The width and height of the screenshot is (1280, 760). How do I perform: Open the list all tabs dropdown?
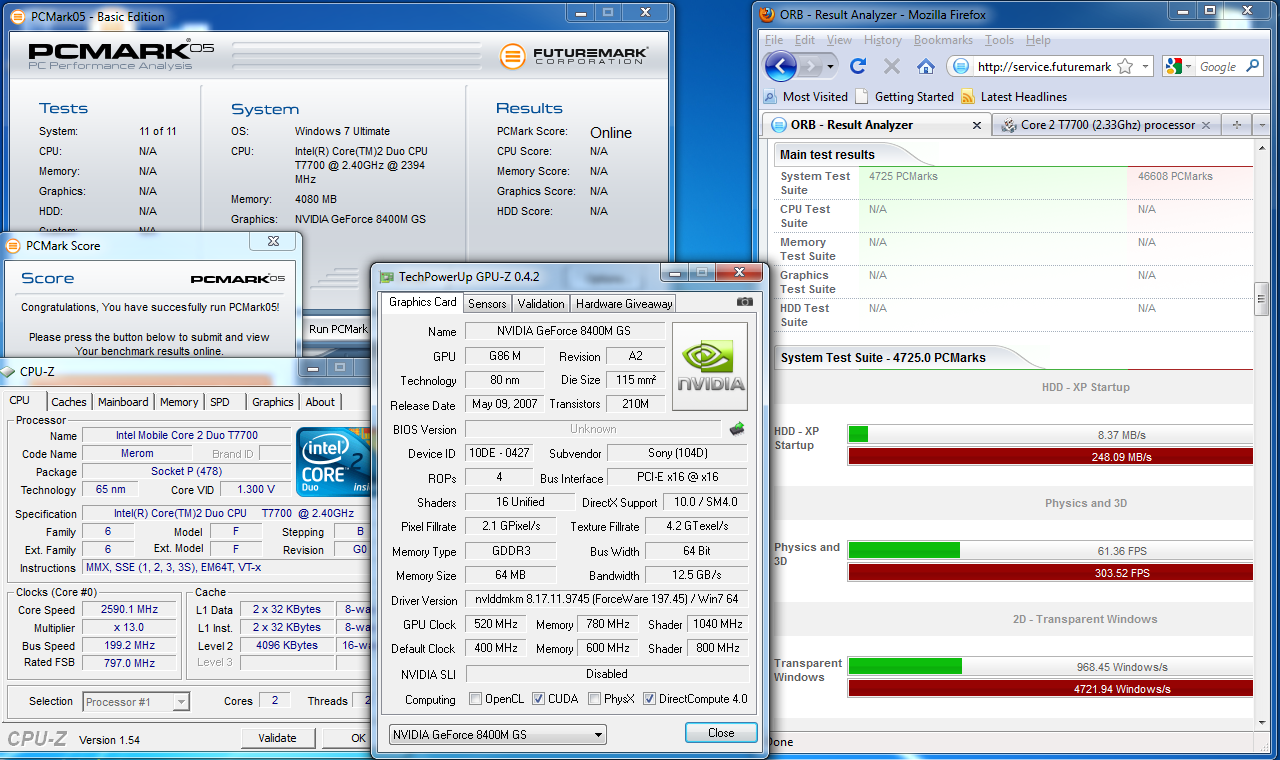[x=1262, y=125]
